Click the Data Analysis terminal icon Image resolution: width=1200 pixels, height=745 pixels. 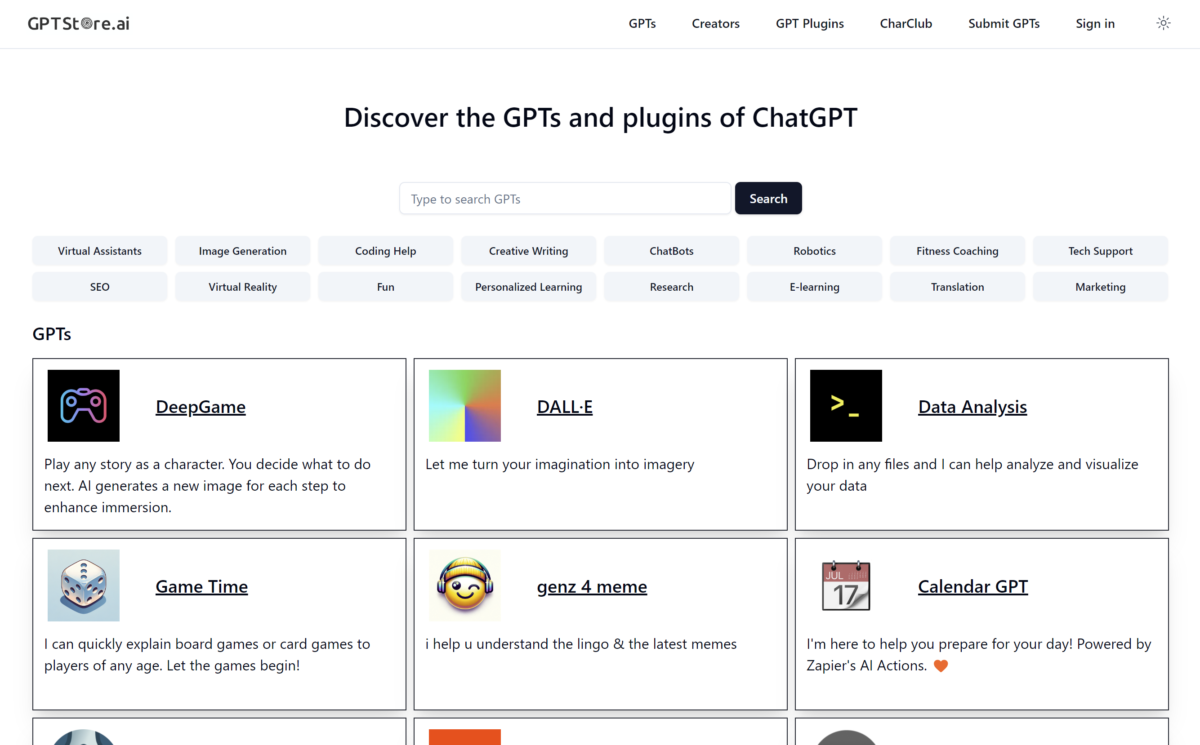(x=846, y=405)
